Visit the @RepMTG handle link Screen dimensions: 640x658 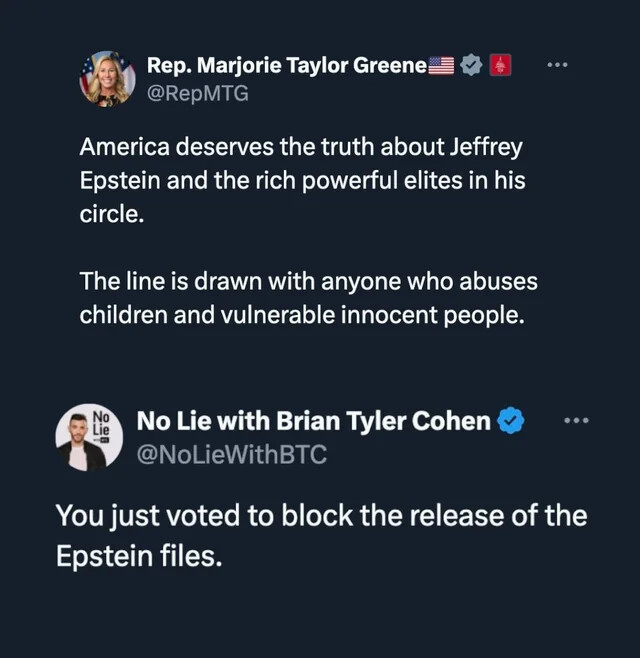point(198,93)
